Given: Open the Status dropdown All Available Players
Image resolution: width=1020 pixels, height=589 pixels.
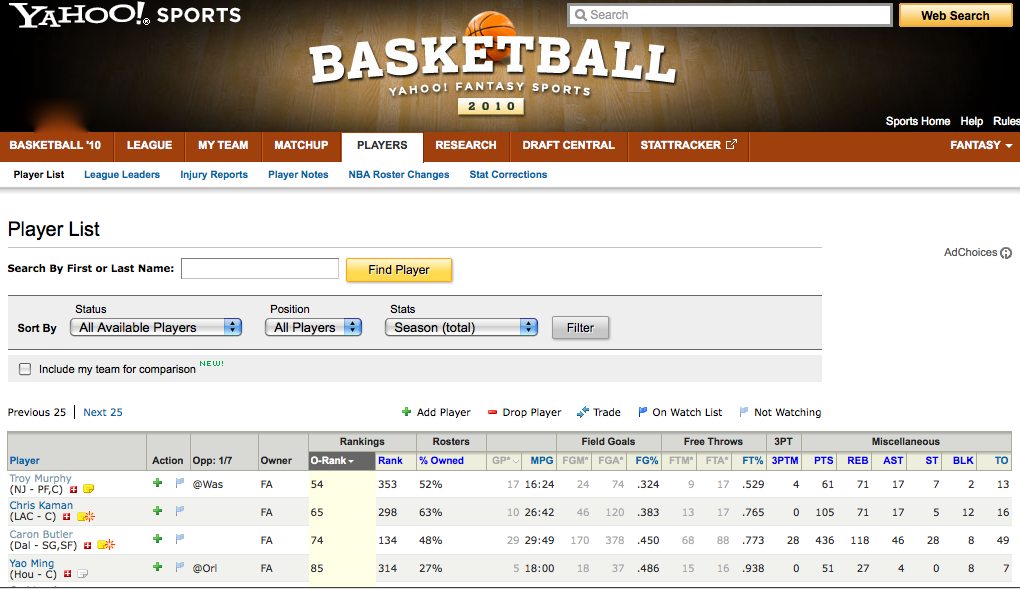Looking at the screenshot, I should coord(156,327).
